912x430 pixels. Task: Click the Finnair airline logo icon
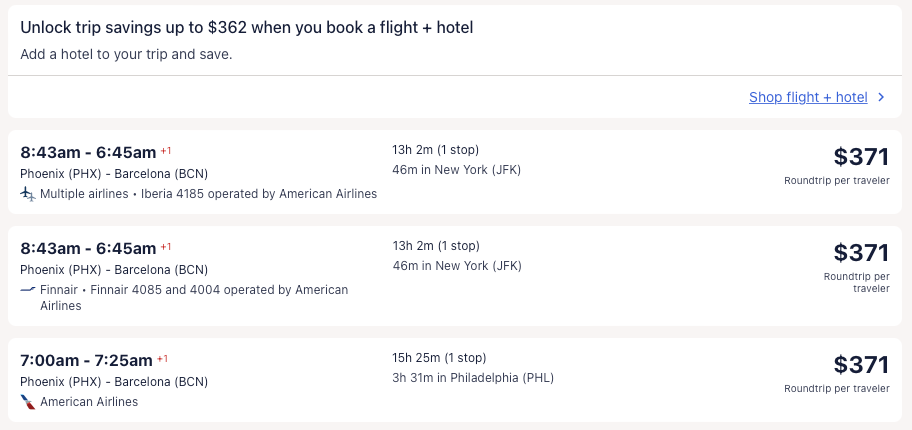coord(27,290)
